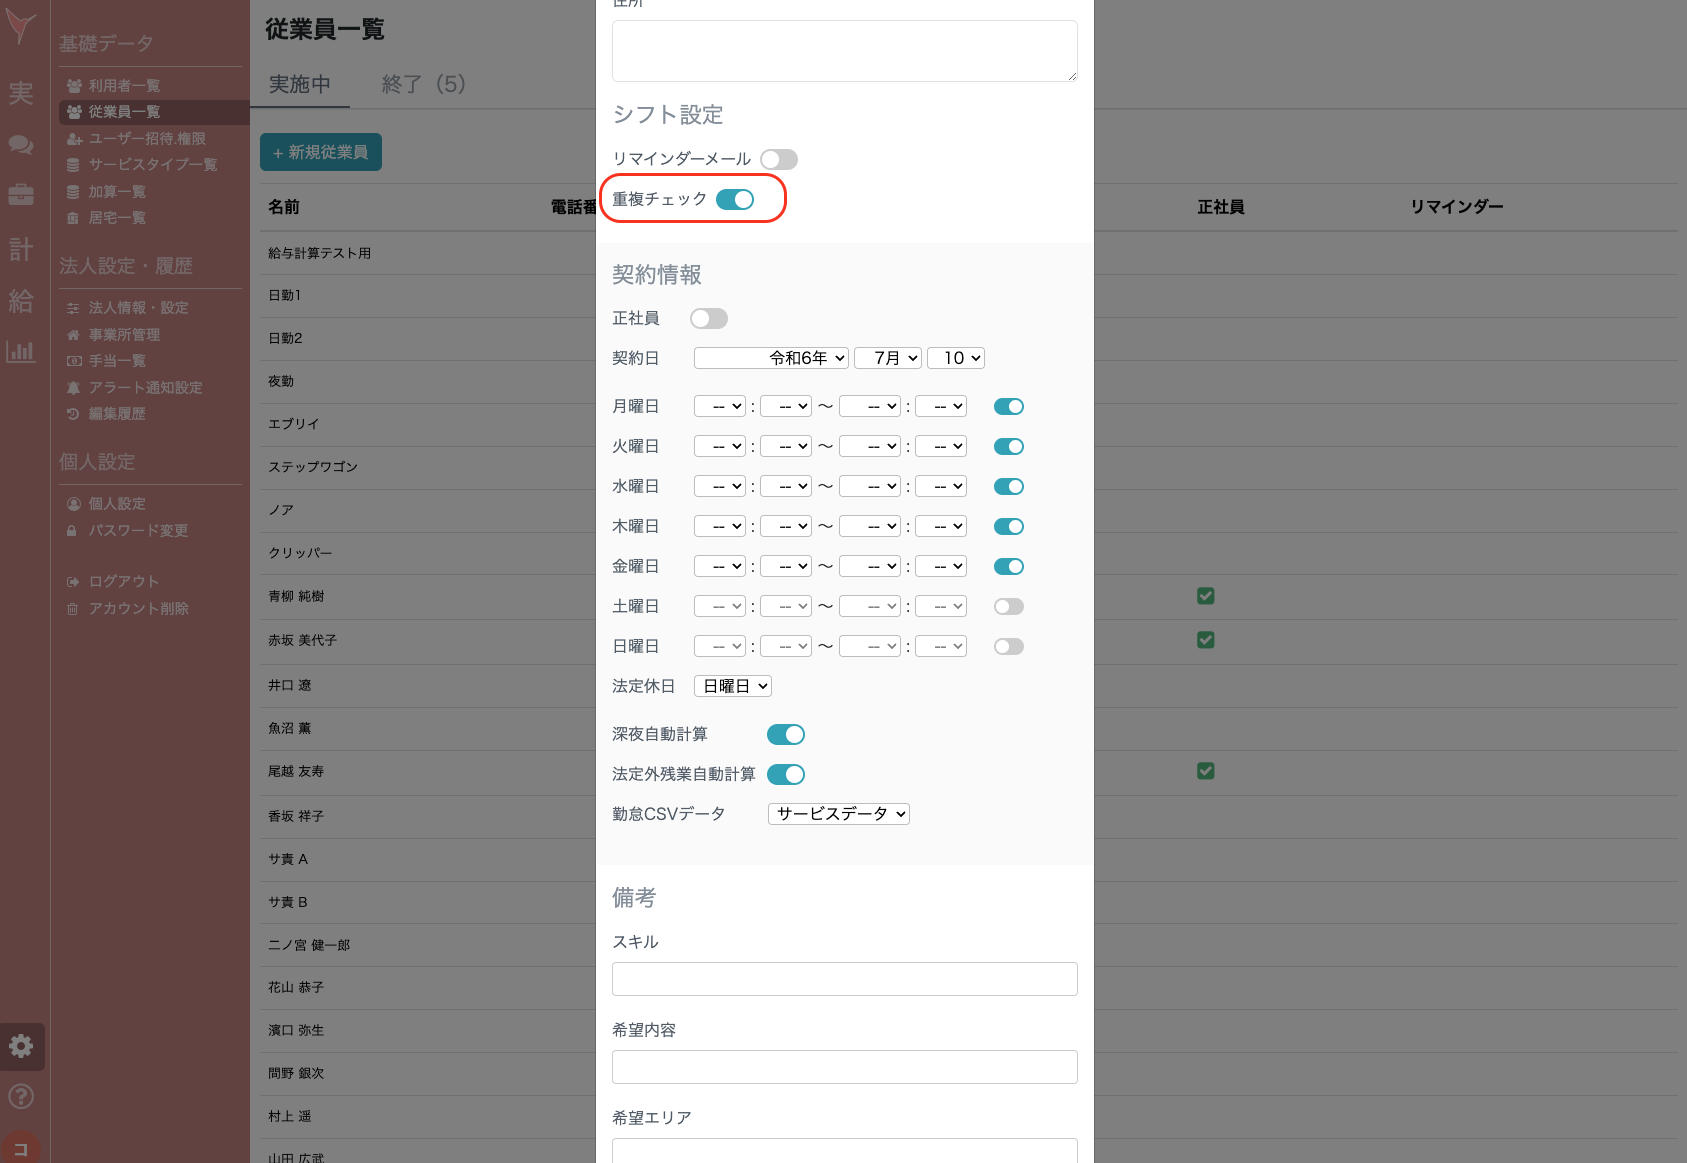Disable the 重複チェック toggle

735,200
